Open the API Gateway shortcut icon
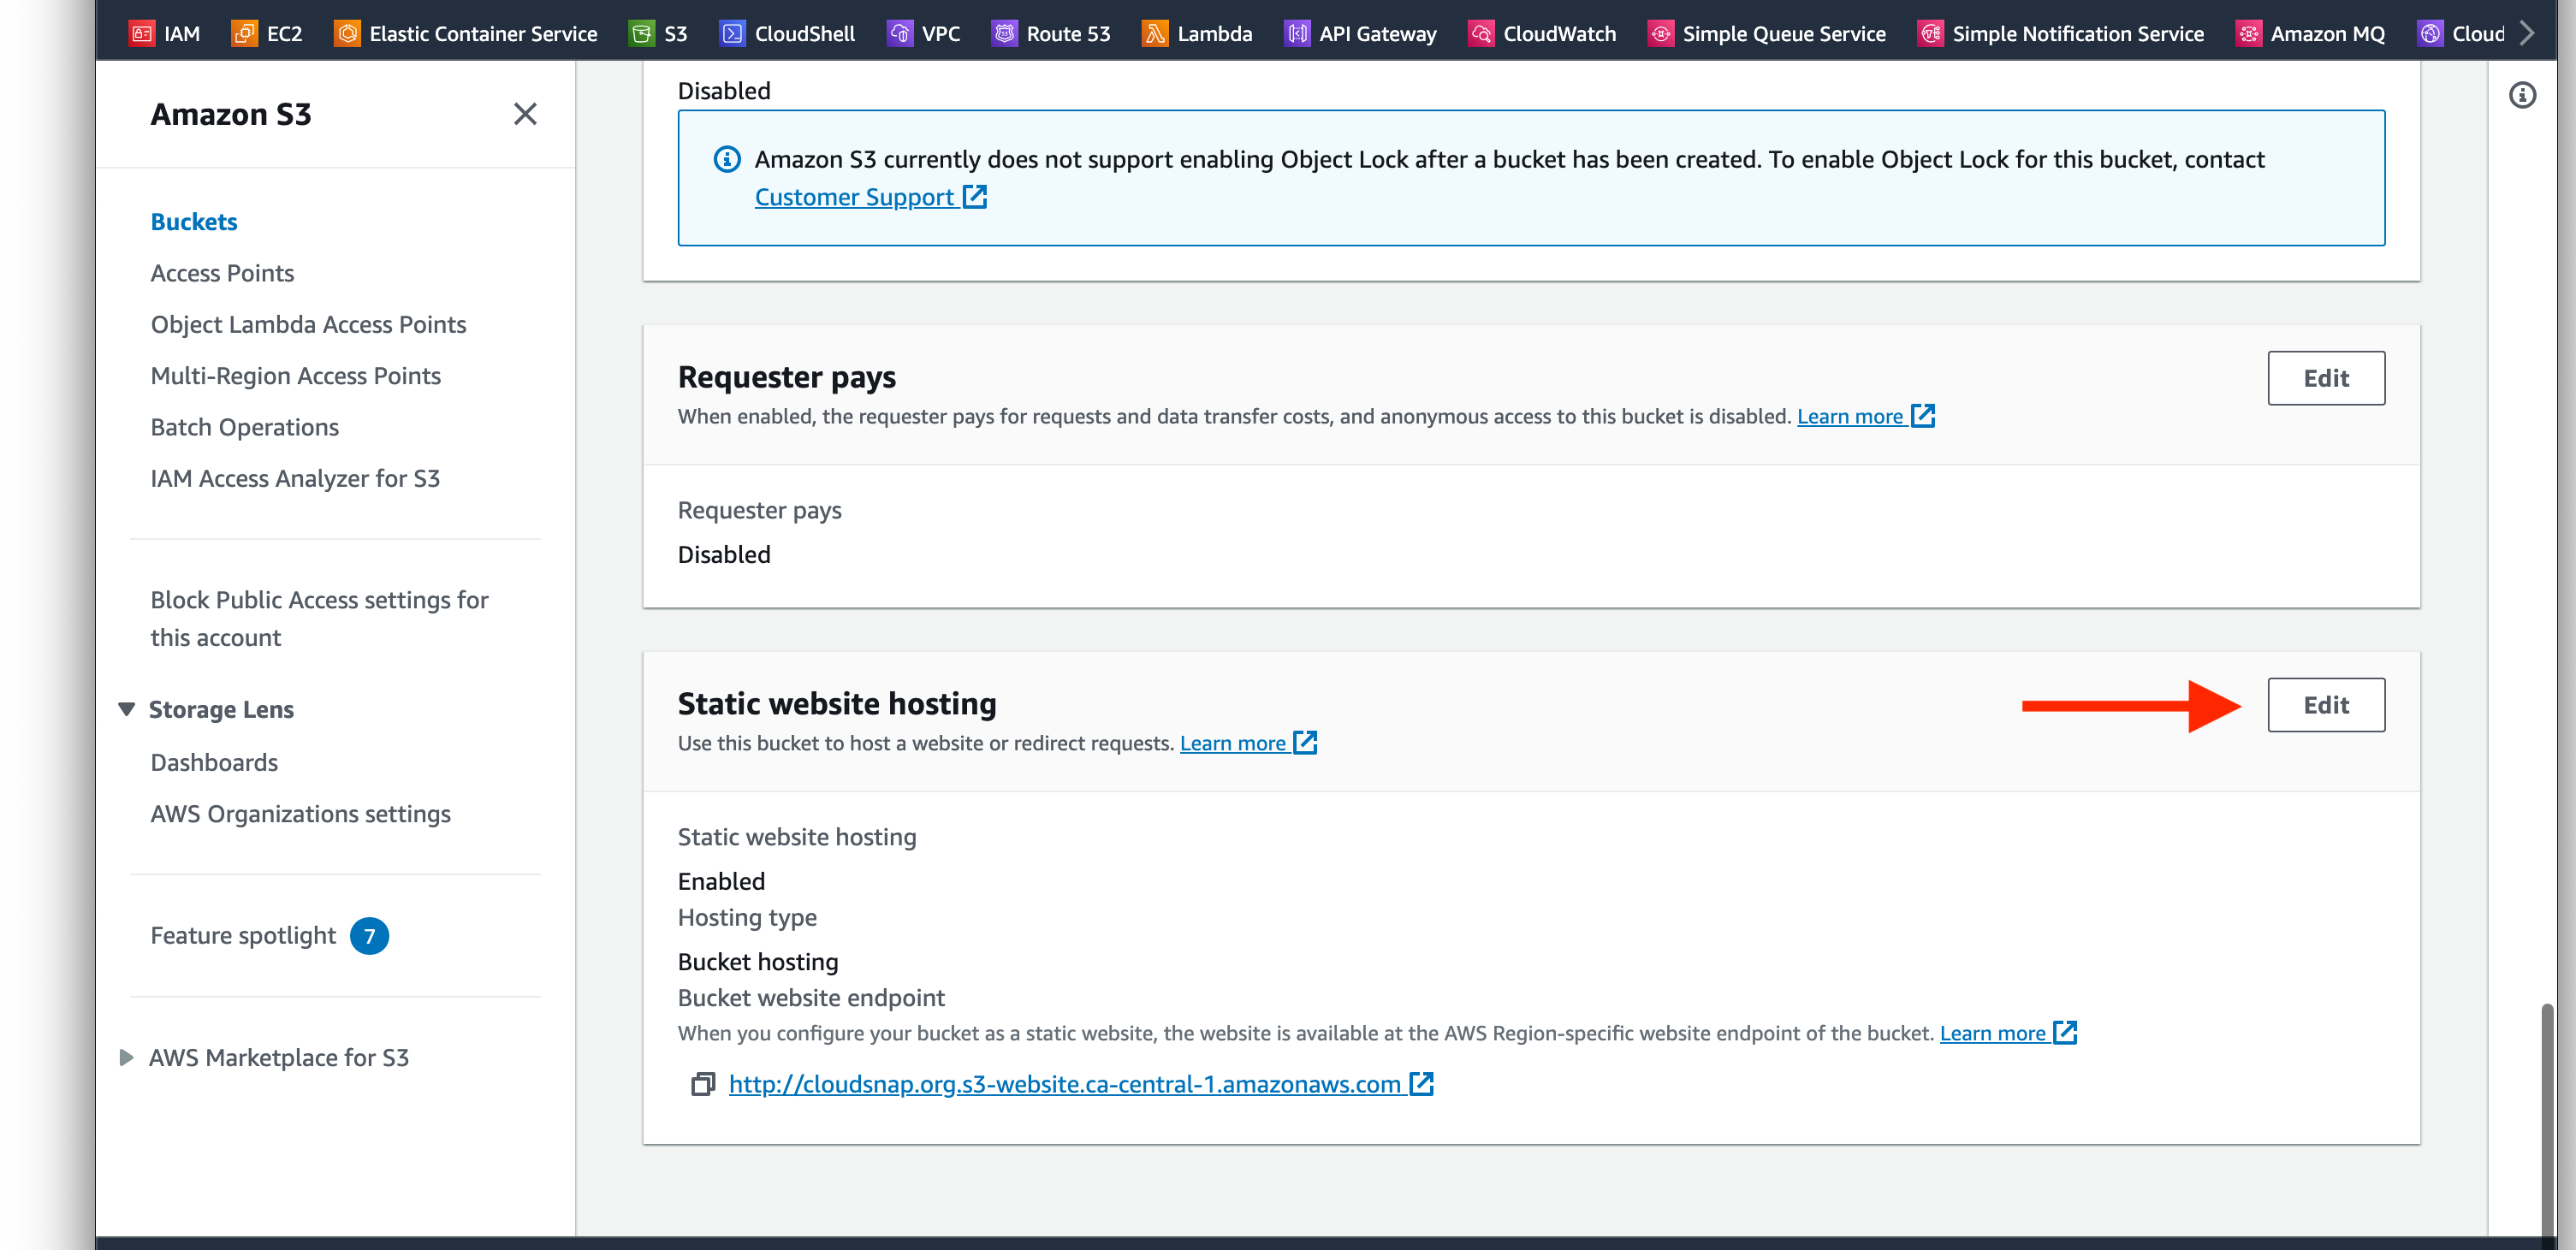Viewport: 2576px width, 1250px height. click(1297, 33)
